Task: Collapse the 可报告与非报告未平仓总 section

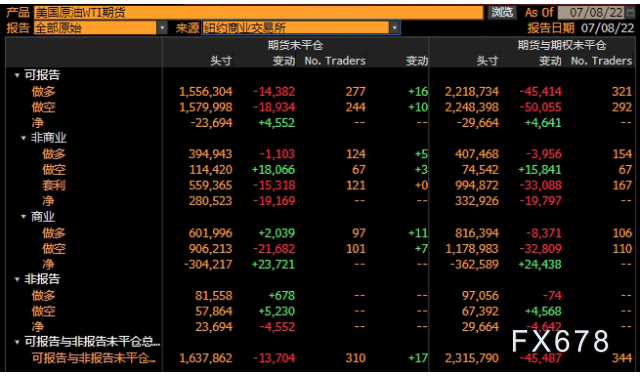Action: [17, 342]
